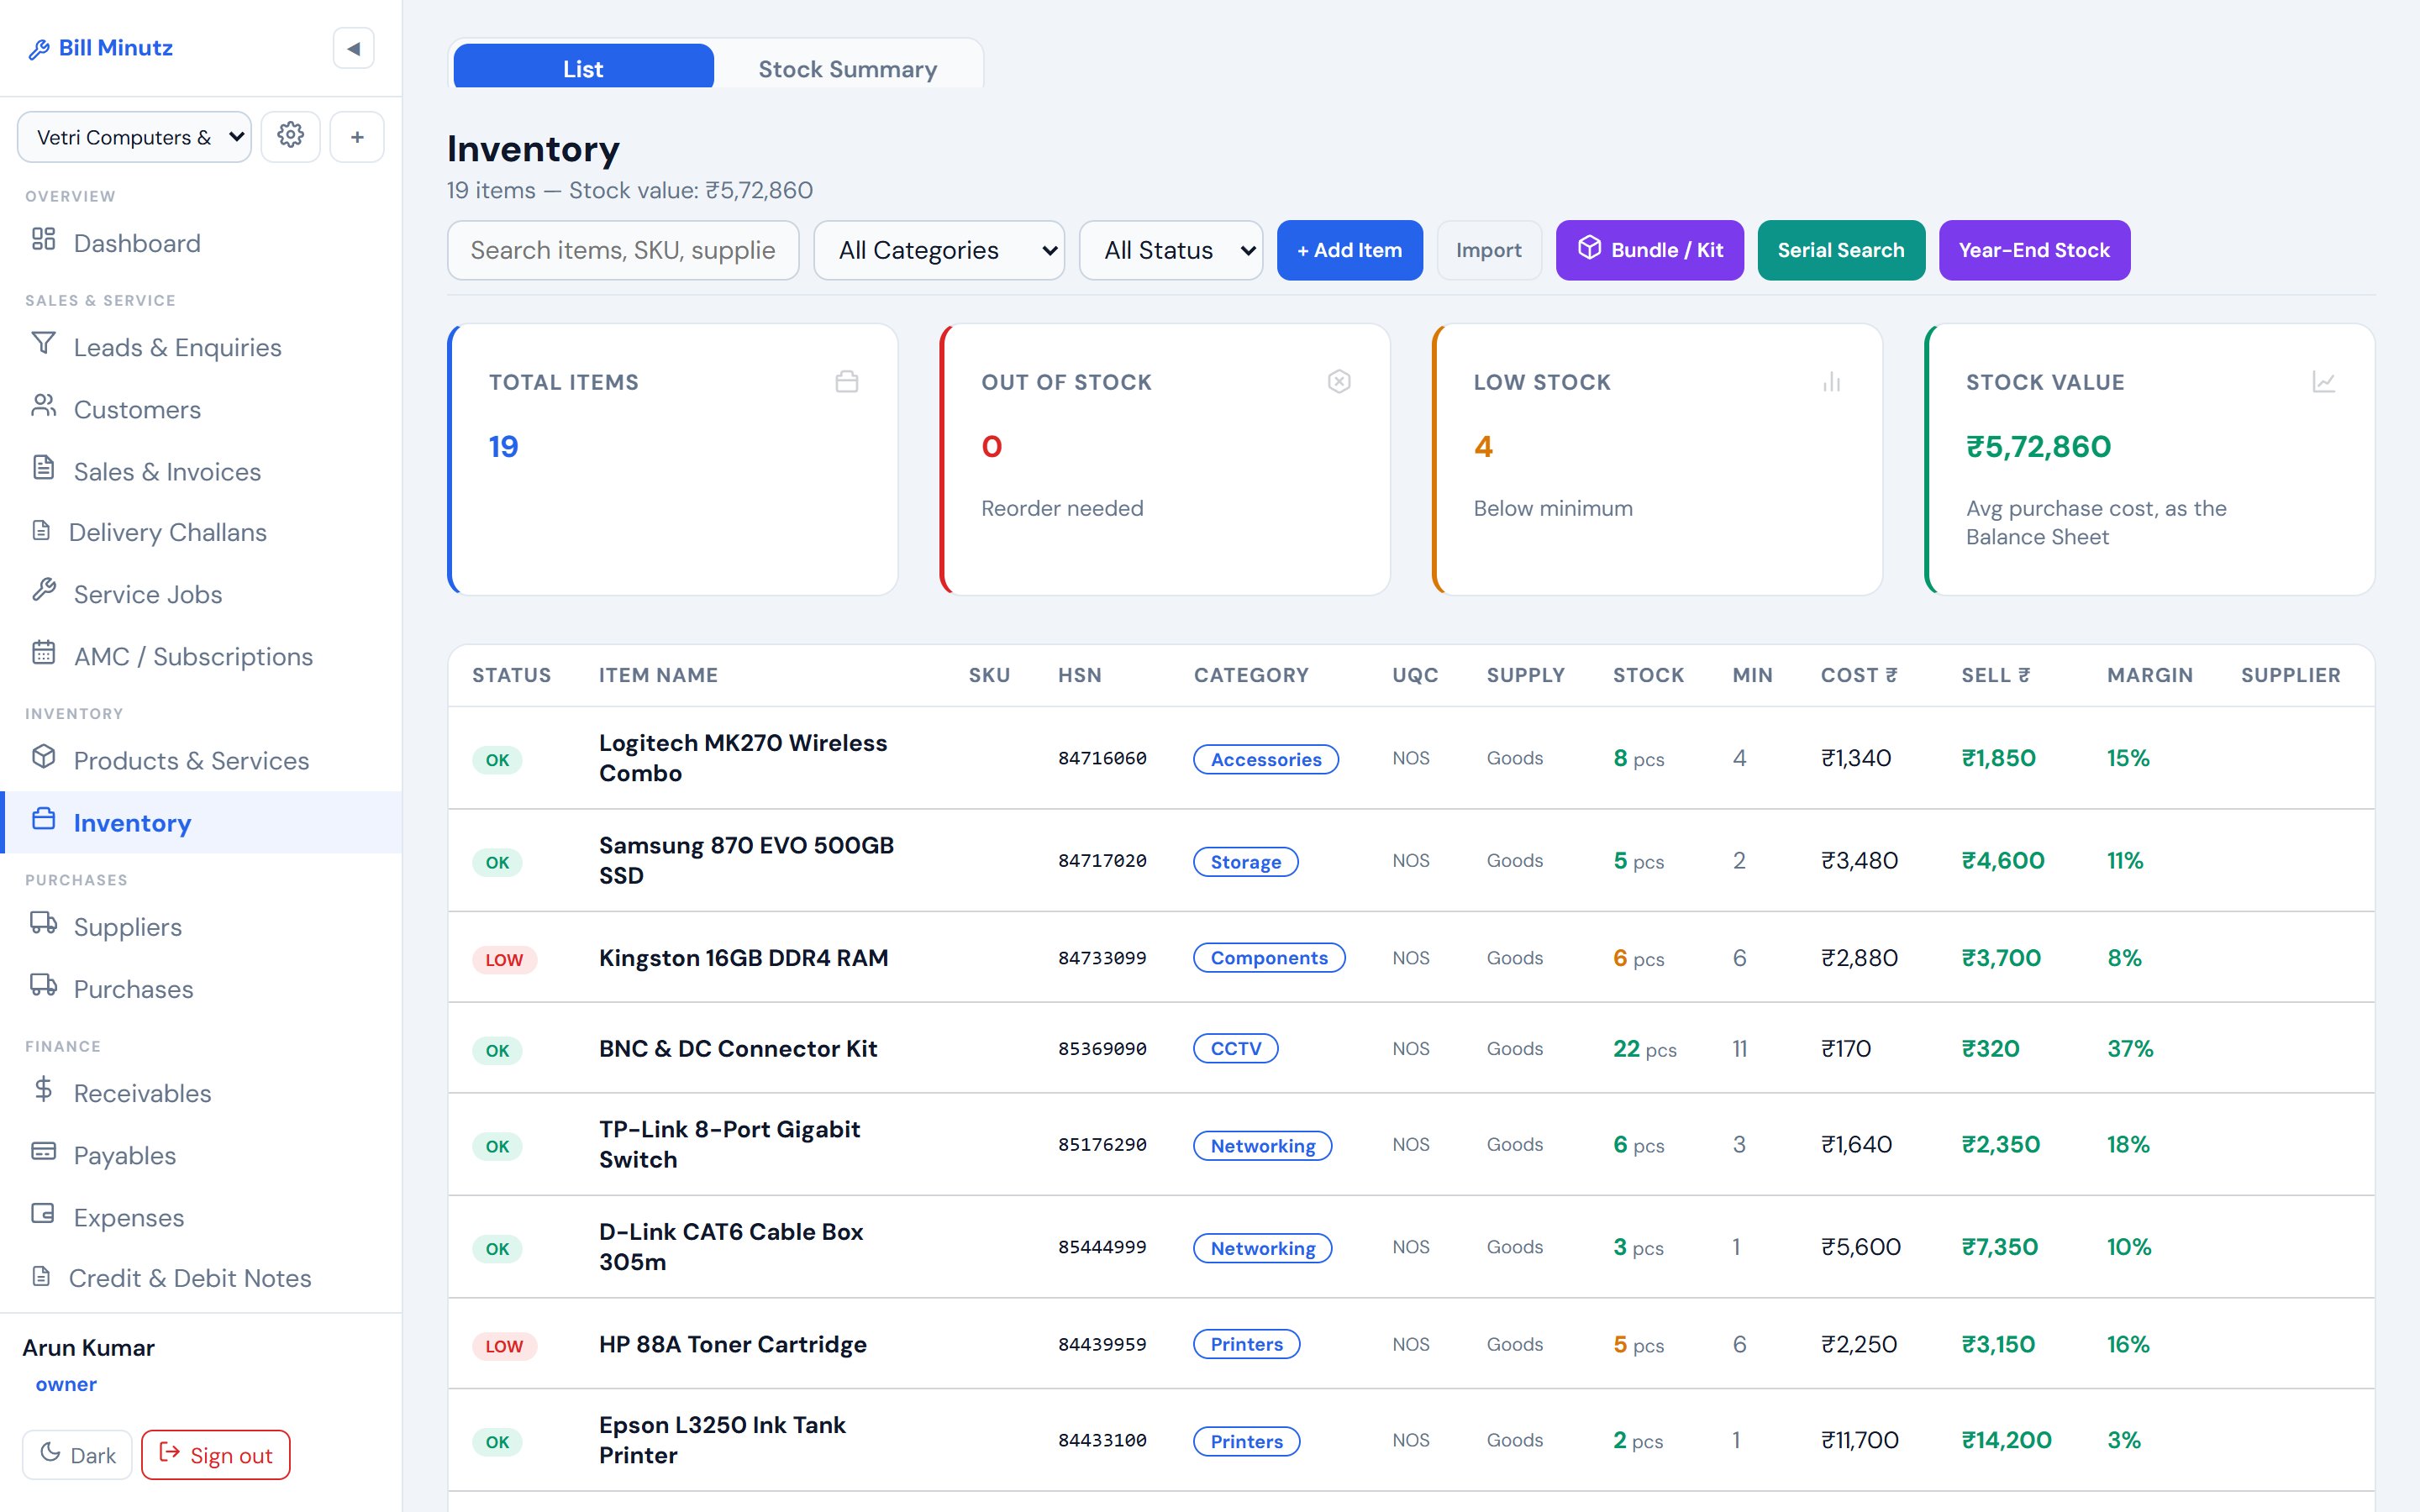This screenshot has height=1512, width=2420.
Task: Click the Stock Value chart icon
Action: pyautogui.click(x=2323, y=381)
